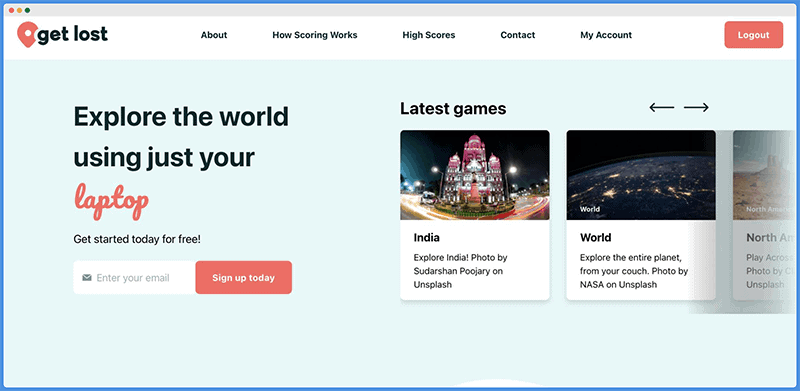Click the red window close dot
800x391 pixels.
[11, 10]
